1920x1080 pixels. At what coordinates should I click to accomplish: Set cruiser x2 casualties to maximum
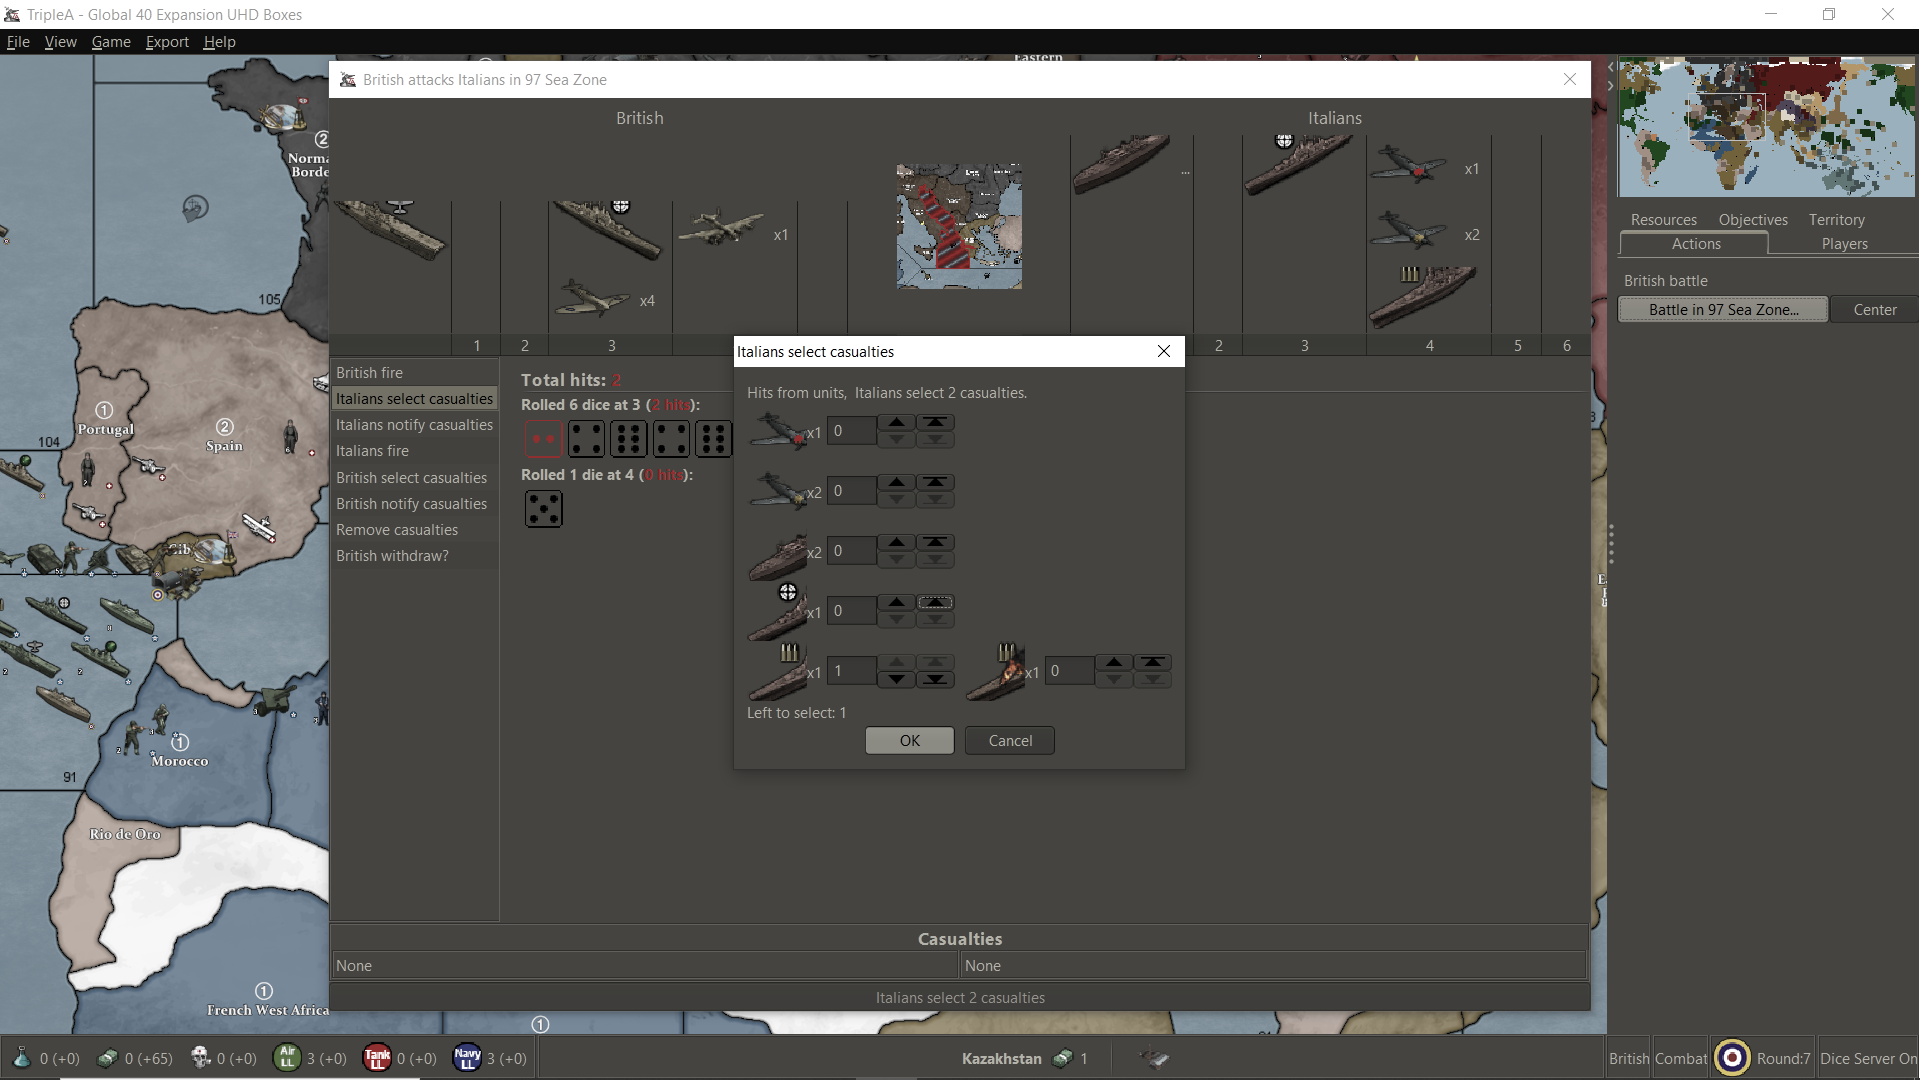pyautogui.click(x=935, y=543)
